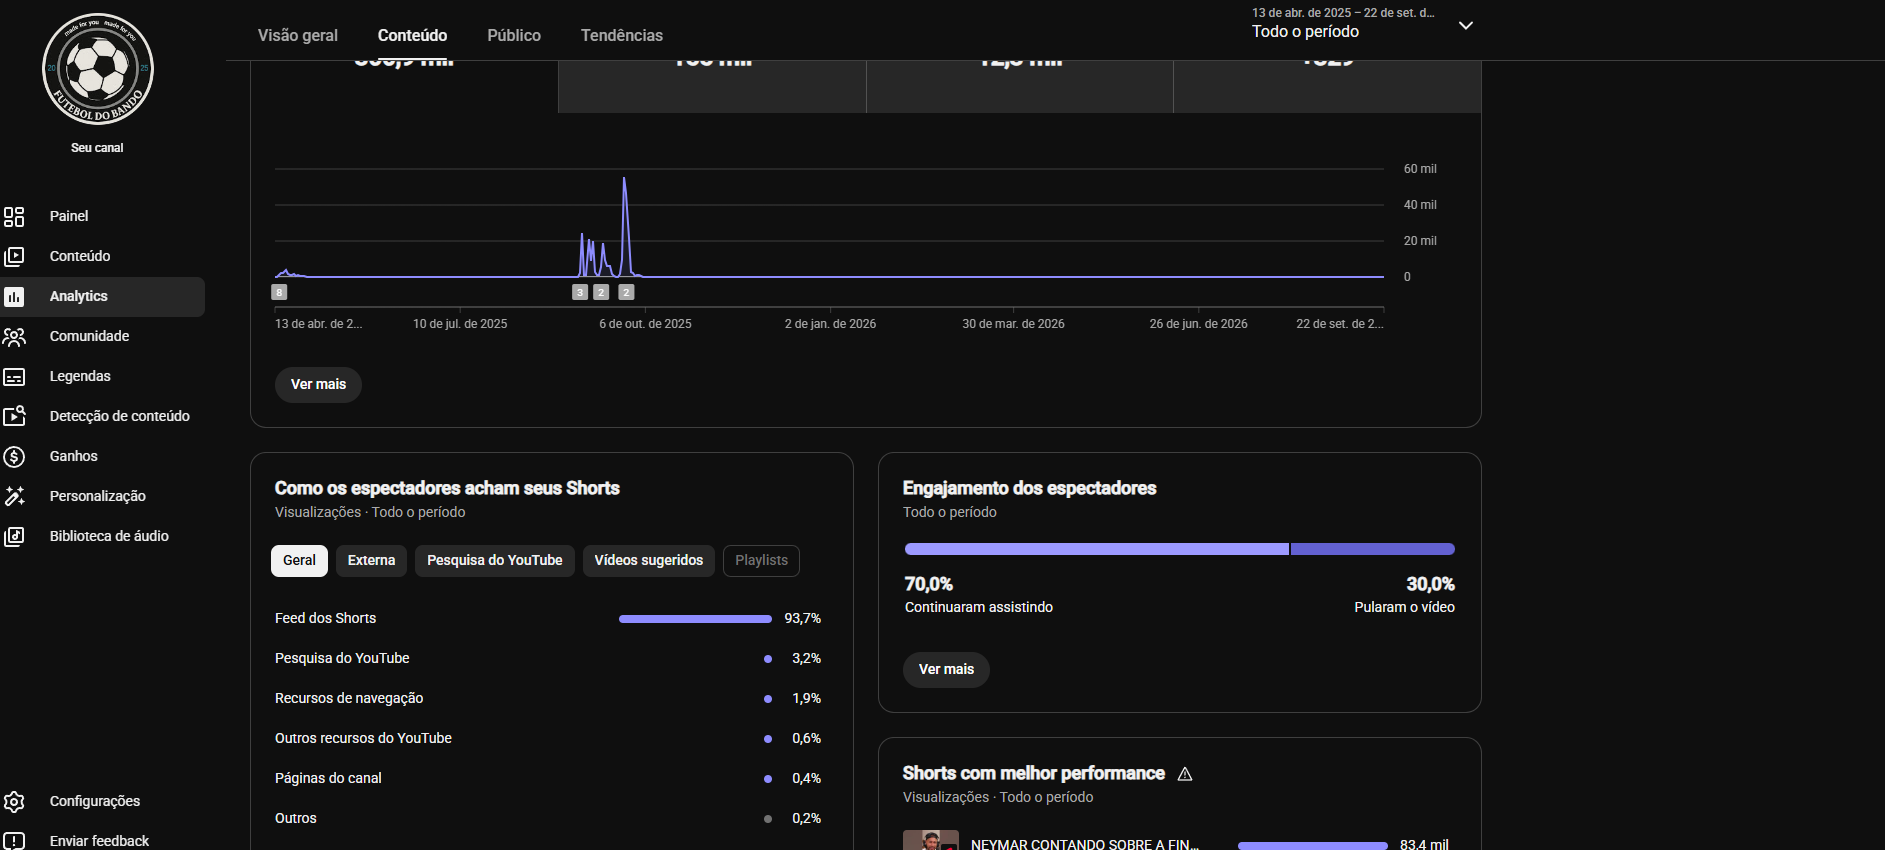This screenshot has height=850, width=1885.
Task: Open Comunidade from the sidebar icon
Action: point(14,336)
